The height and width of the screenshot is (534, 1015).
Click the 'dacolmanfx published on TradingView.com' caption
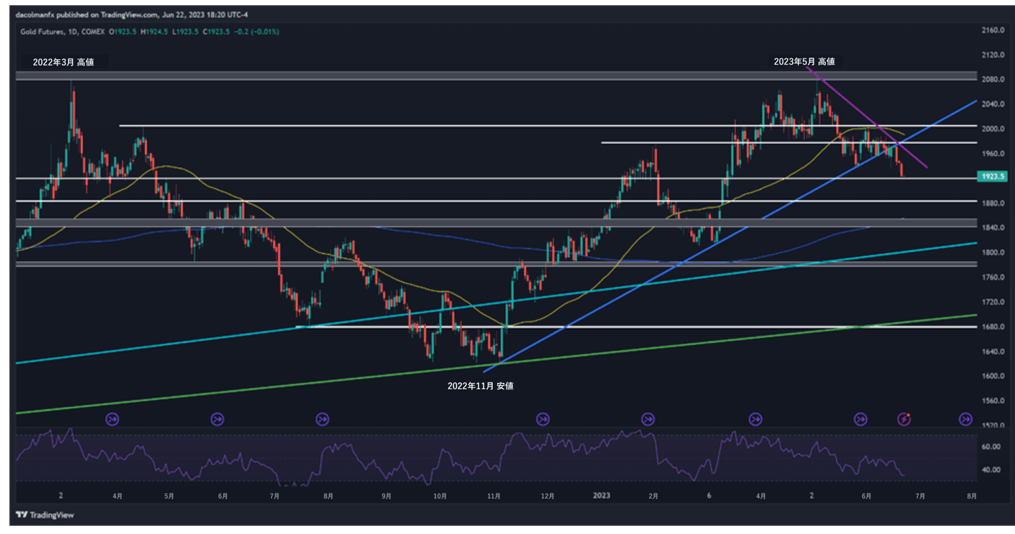[x=87, y=14]
